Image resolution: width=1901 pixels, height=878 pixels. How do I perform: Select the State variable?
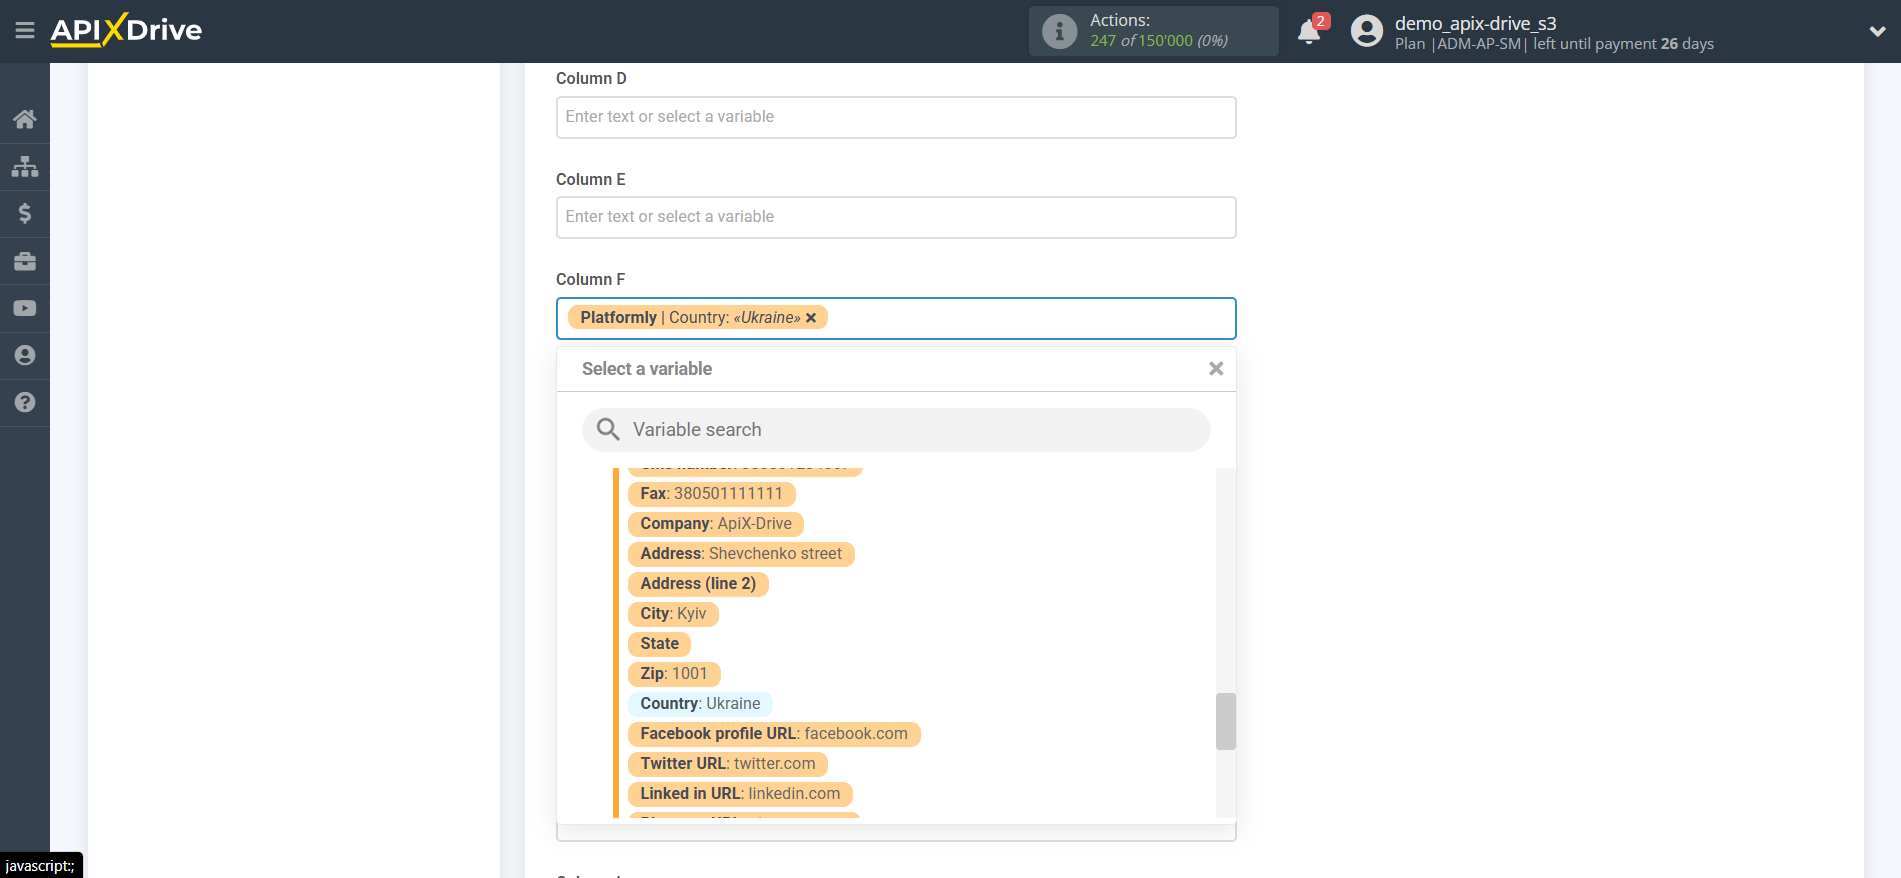(659, 644)
